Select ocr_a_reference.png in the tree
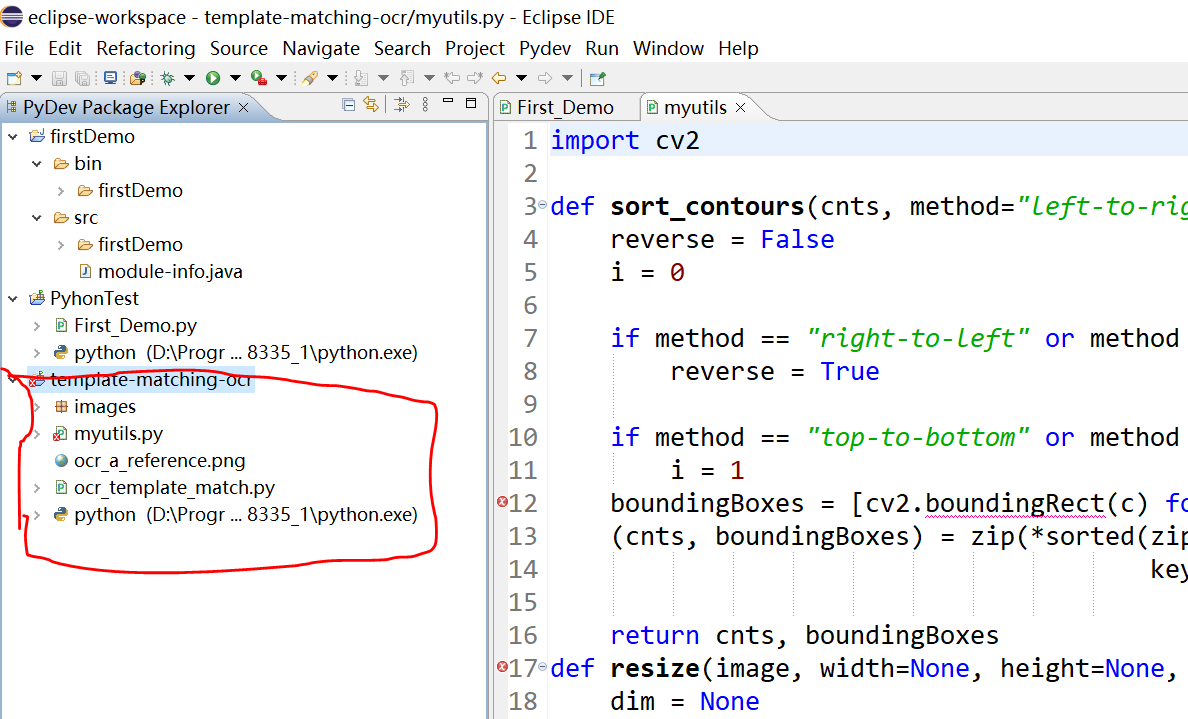The image size is (1188, 719). click(x=159, y=461)
